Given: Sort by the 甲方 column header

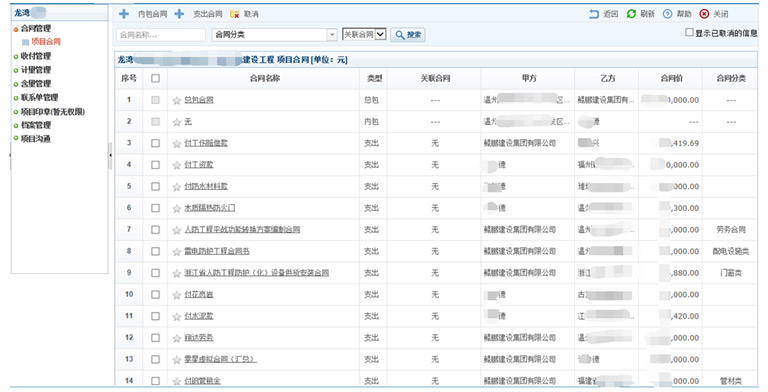Looking at the screenshot, I should (528, 78).
